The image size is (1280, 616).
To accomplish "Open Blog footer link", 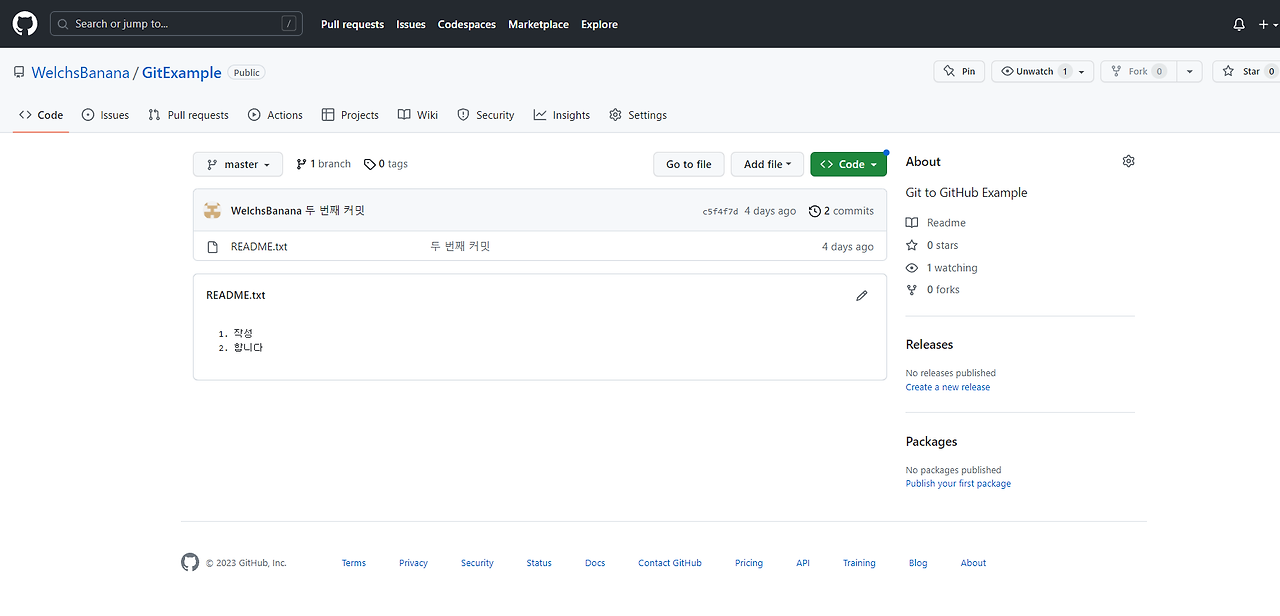I will click(918, 563).
